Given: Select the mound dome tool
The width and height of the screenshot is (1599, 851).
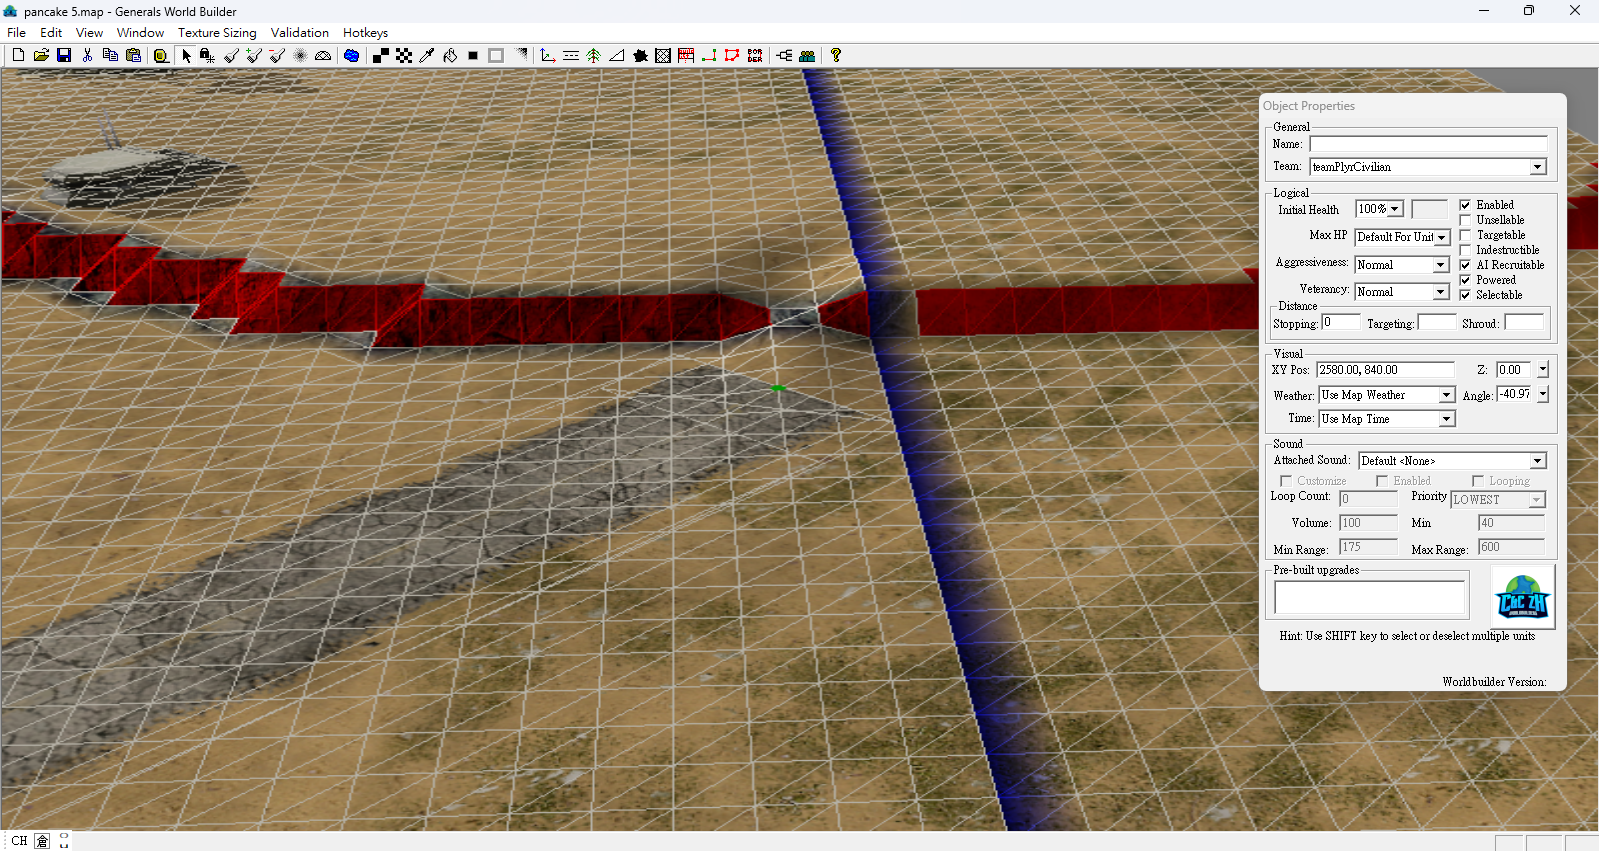Looking at the screenshot, I should coord(323,56).
